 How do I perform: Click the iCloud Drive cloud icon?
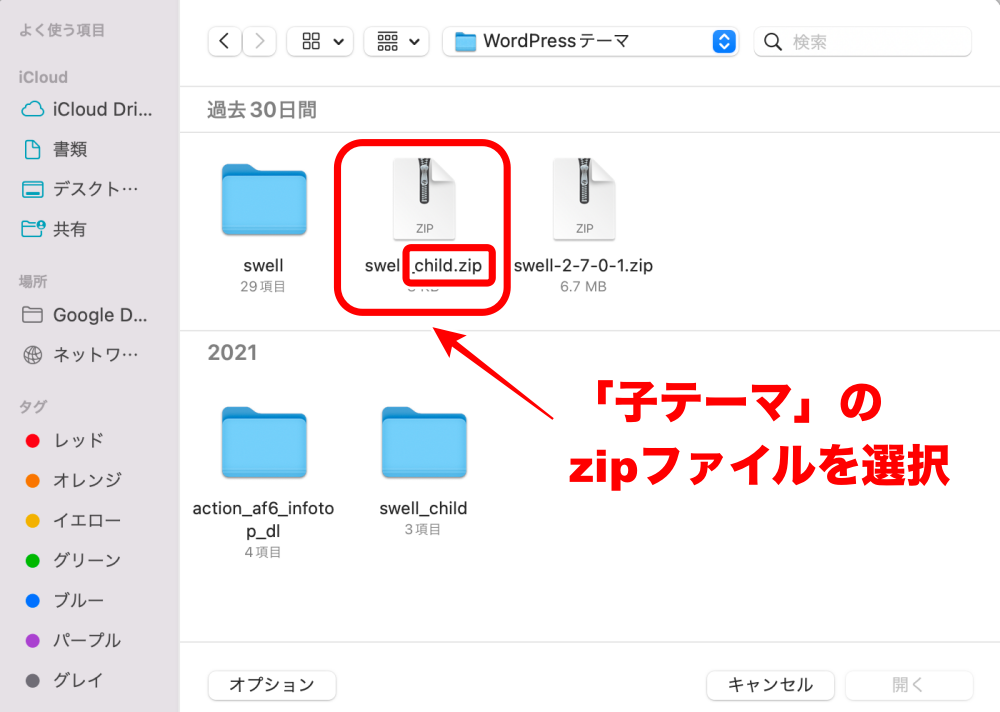pos(33,109)
